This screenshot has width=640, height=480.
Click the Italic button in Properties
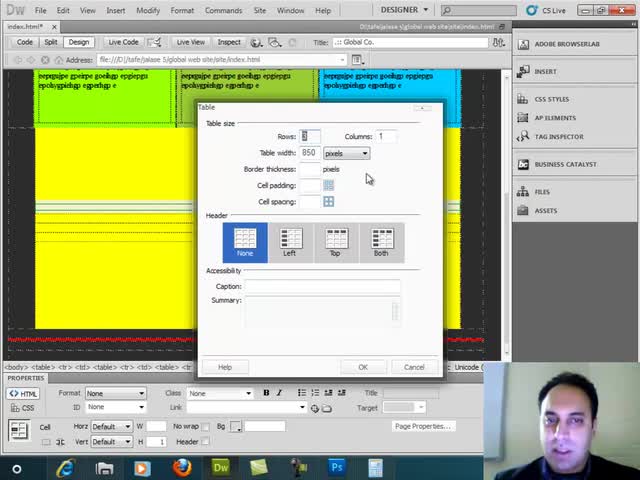pos(279,393)
